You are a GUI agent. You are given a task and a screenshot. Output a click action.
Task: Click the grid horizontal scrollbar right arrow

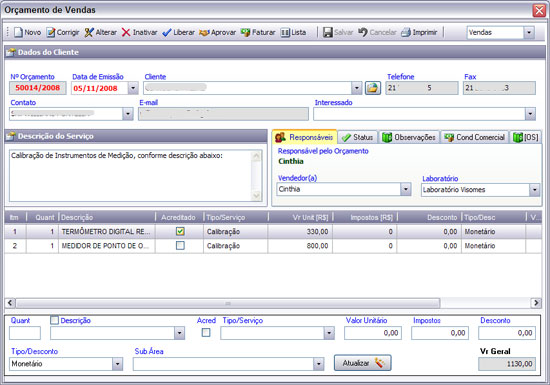coord(536,303)
